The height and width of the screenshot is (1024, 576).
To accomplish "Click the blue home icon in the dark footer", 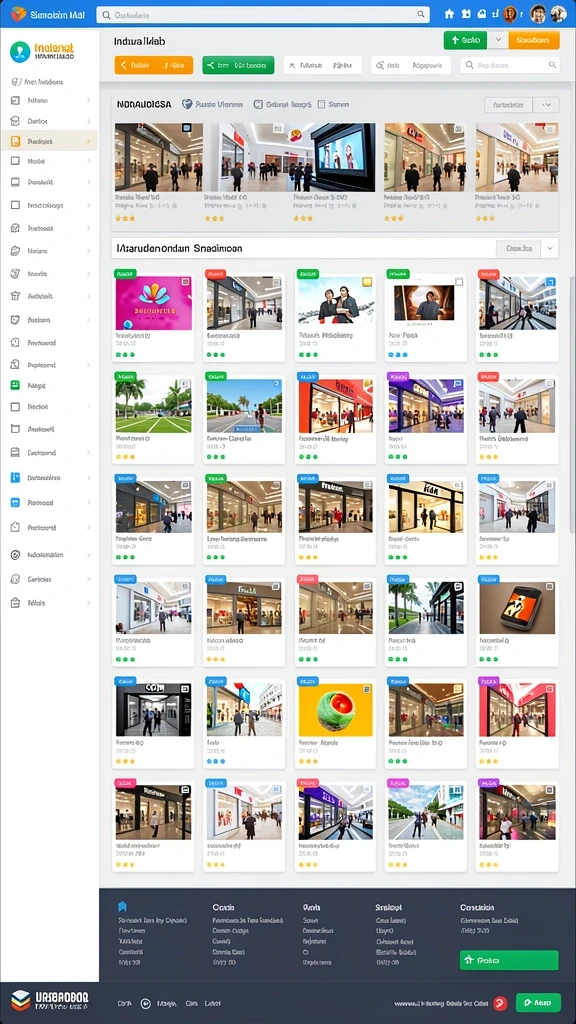I will (x=121, y=906).
